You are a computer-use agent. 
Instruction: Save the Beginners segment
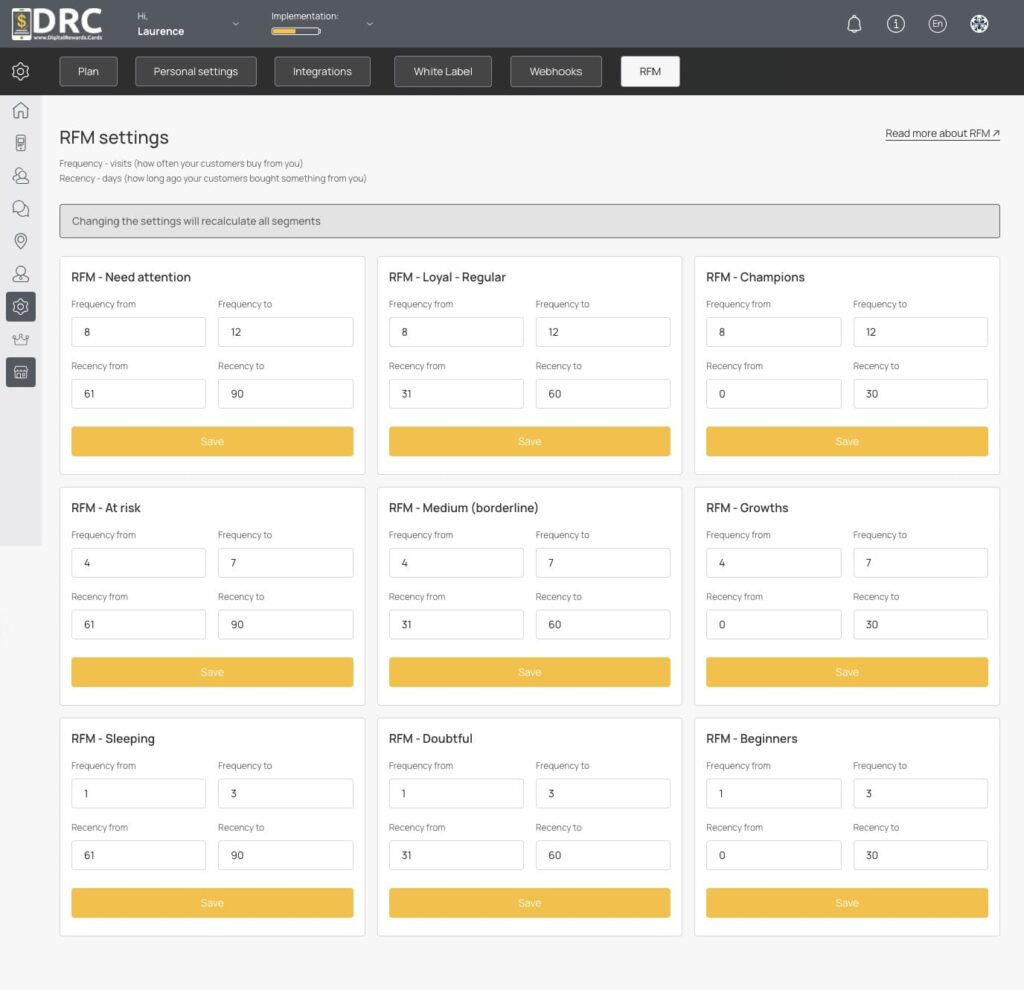[x=847, y=902]
